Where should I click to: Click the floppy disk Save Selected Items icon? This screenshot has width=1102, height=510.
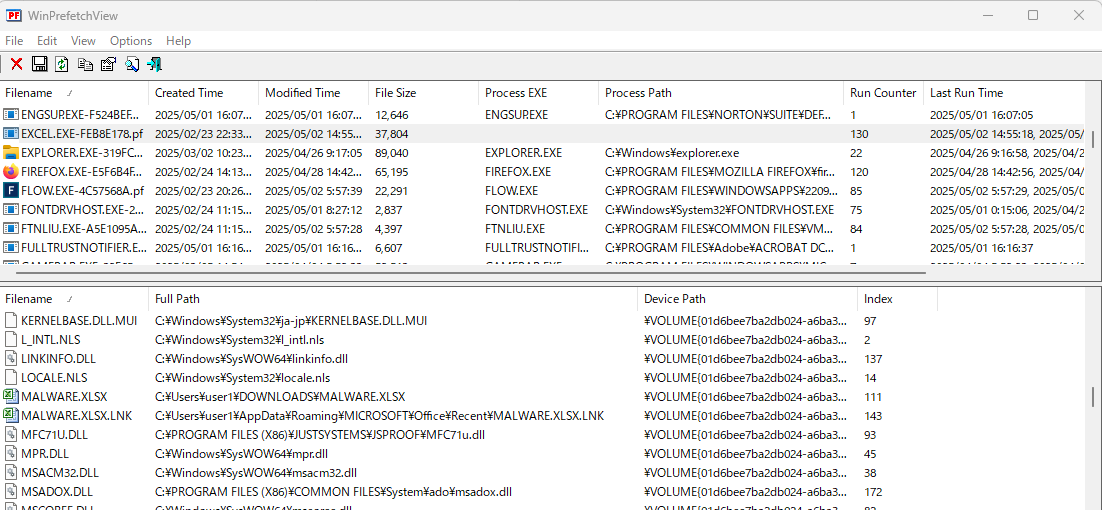[x=39, y=65]
